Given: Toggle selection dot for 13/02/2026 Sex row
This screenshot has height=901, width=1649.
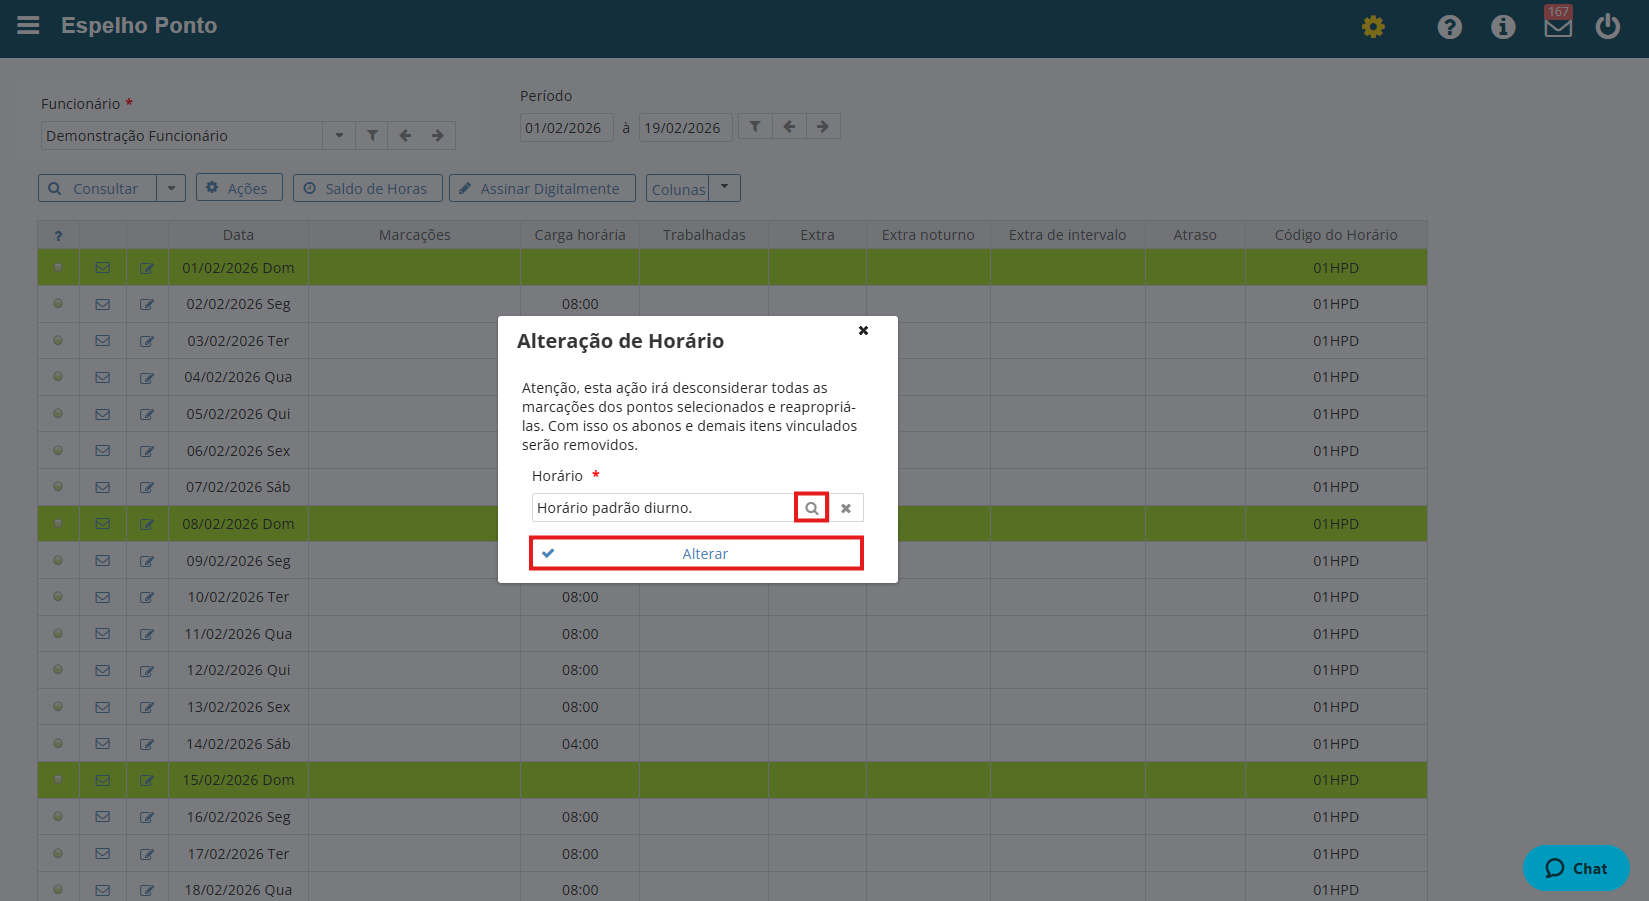Looking at the screenshot, I should coord(58,706).
